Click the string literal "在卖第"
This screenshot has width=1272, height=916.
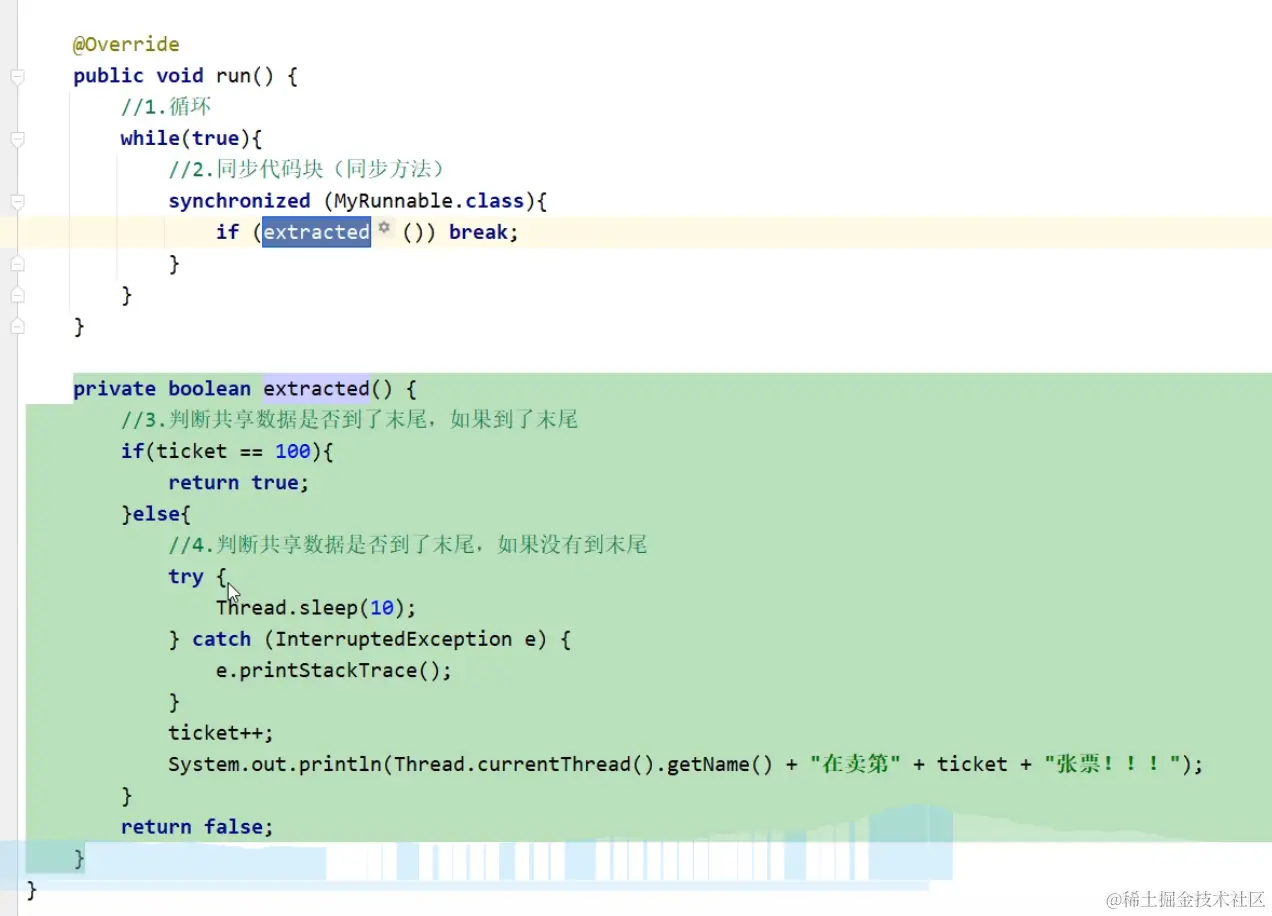855,764
